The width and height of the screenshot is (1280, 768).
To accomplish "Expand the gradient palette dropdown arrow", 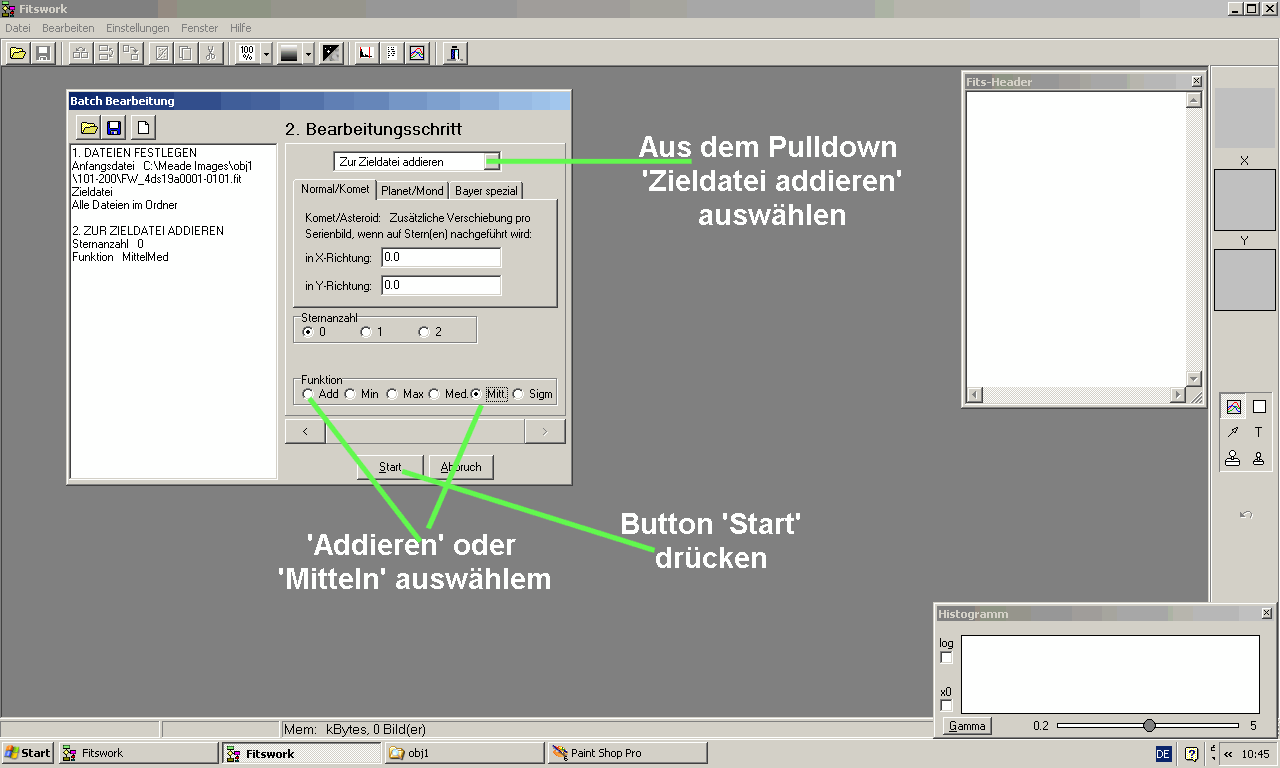I will click(x=308, y=54).
